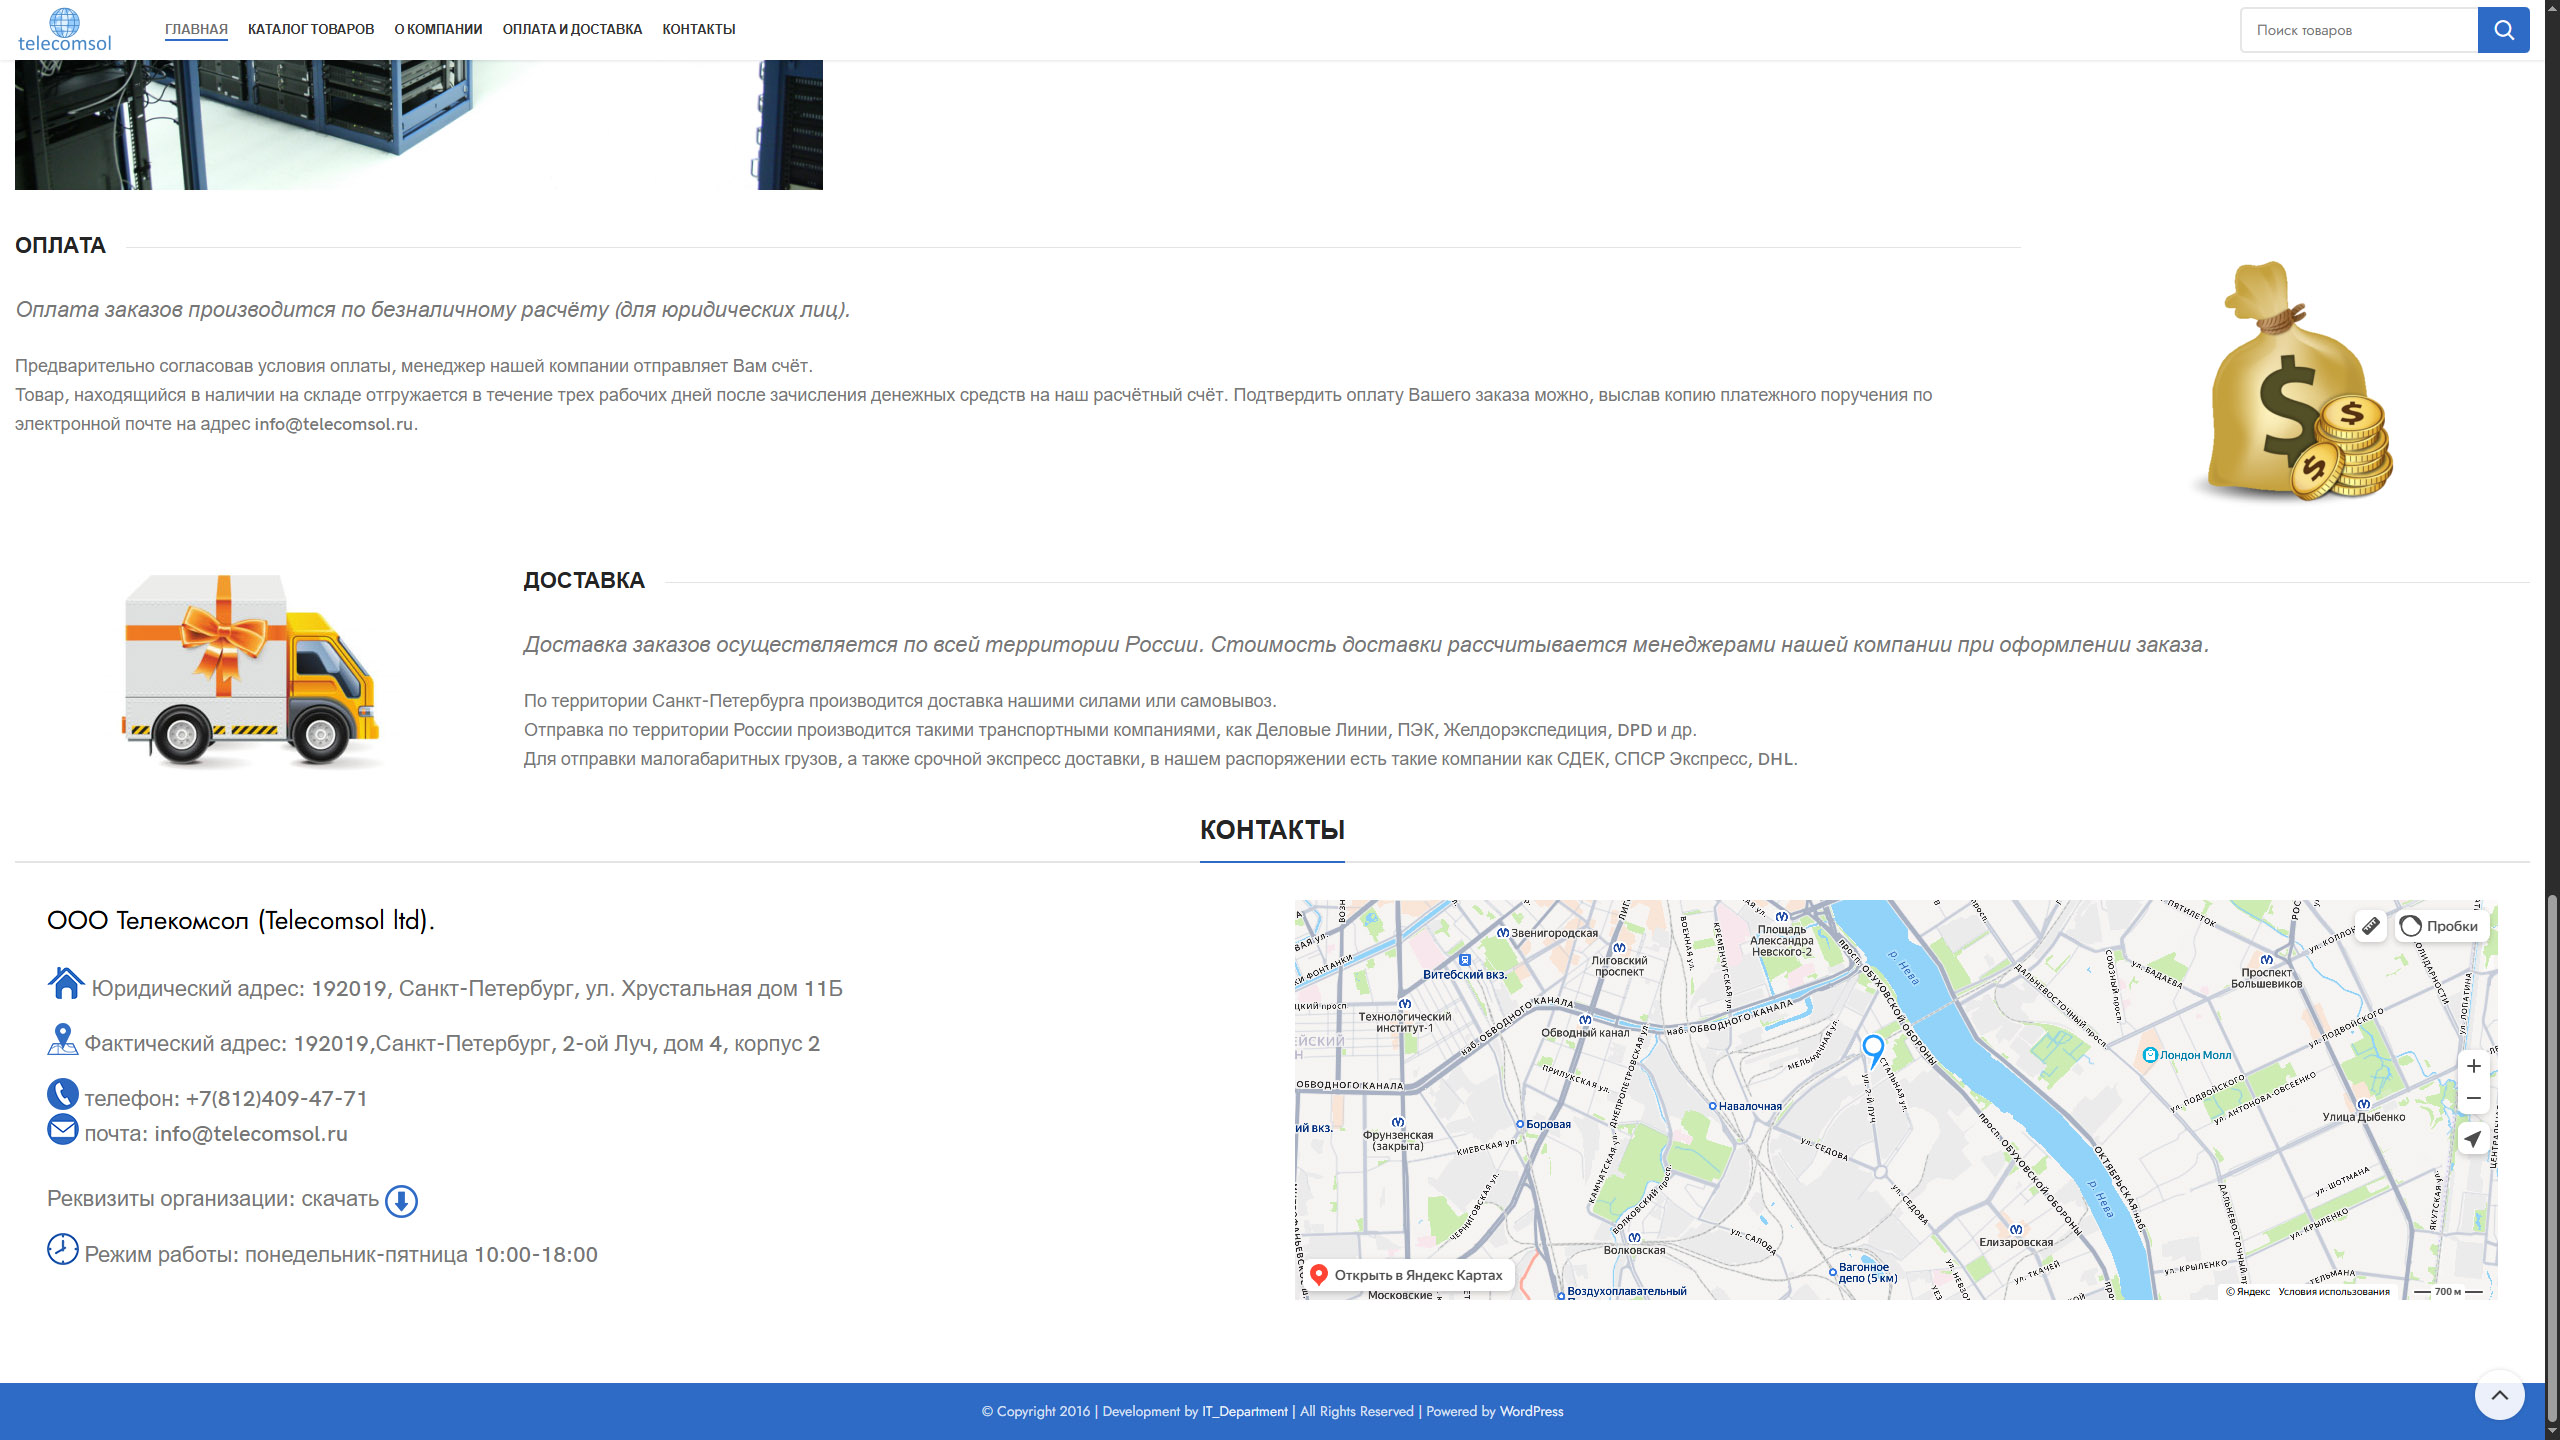Click the map geolocation arrow icon

(2473, 1139)
